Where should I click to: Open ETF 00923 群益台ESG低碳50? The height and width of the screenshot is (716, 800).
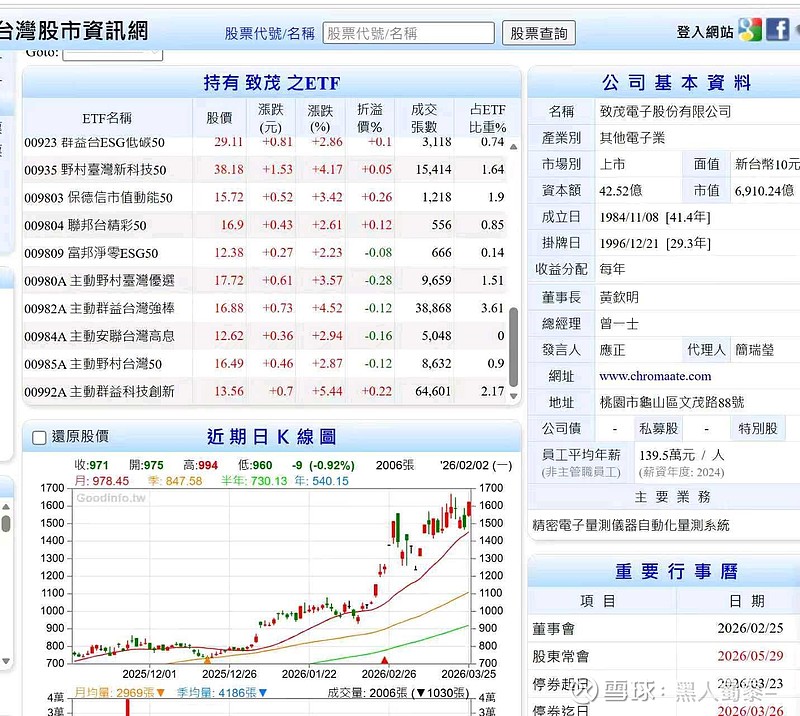[94, 142]
